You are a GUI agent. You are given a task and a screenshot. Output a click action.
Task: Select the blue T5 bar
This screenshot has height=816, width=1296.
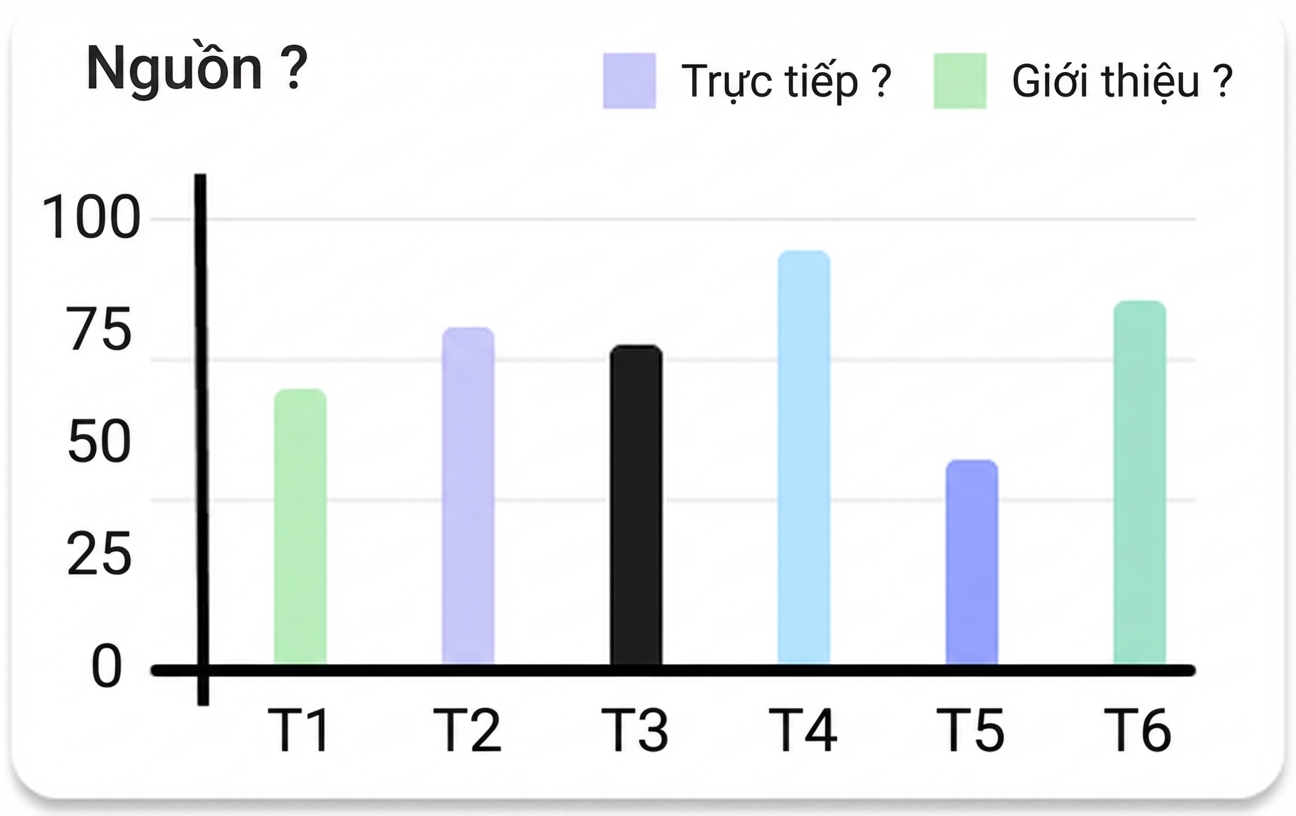(972, 562)
